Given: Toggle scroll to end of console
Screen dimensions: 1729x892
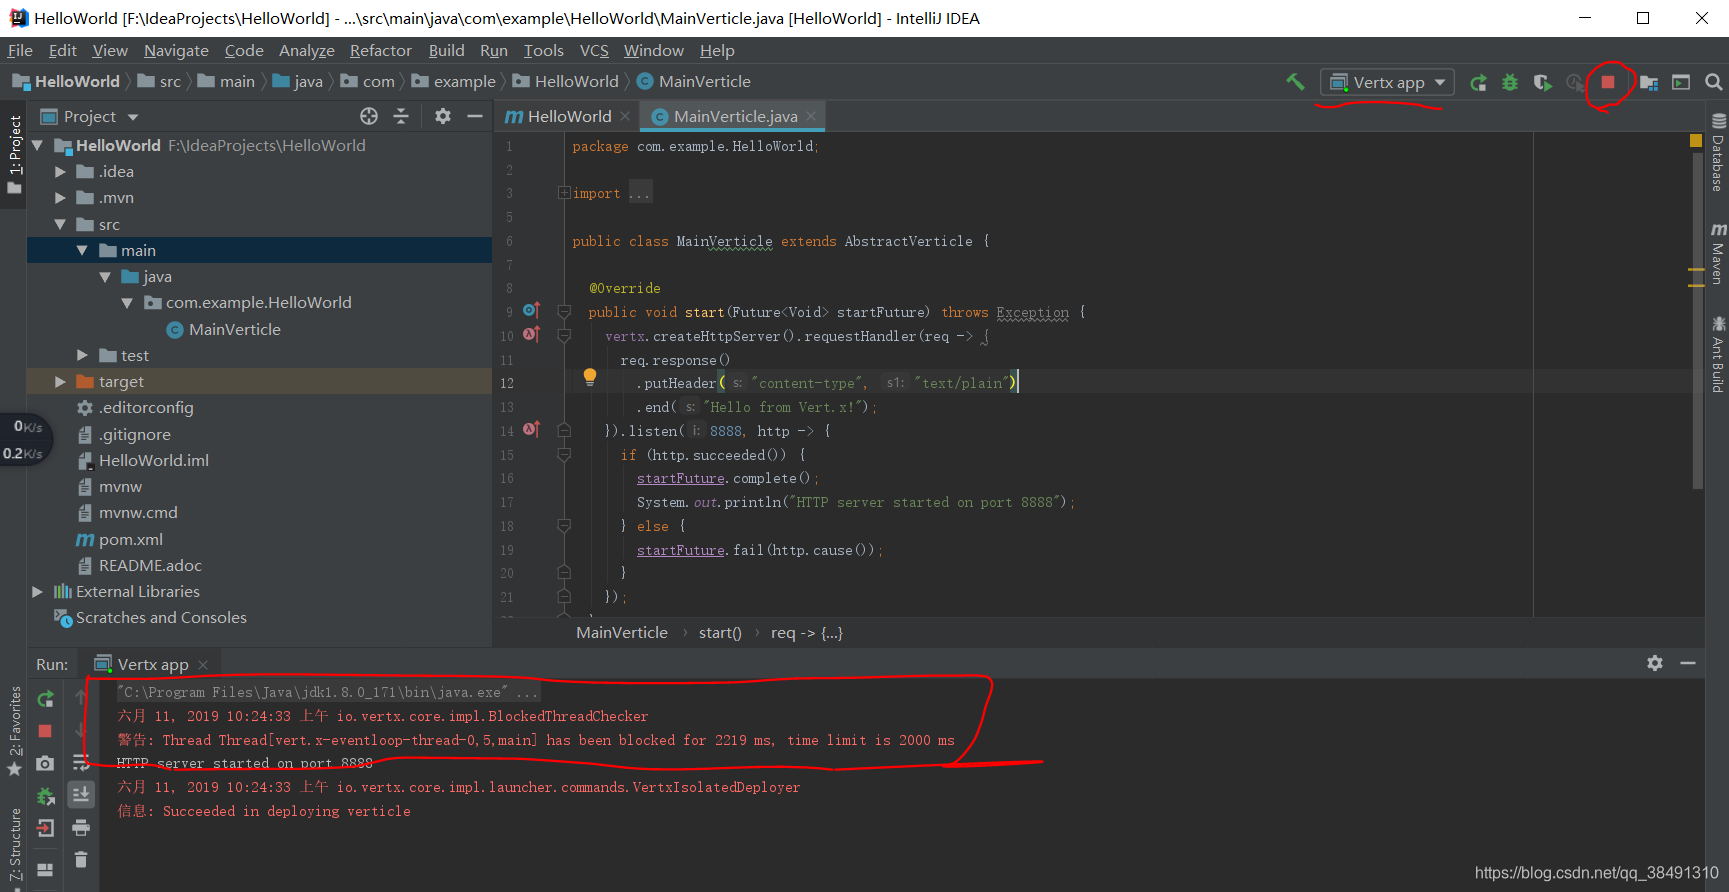Looking at the screenshot, I should point(81,794).
